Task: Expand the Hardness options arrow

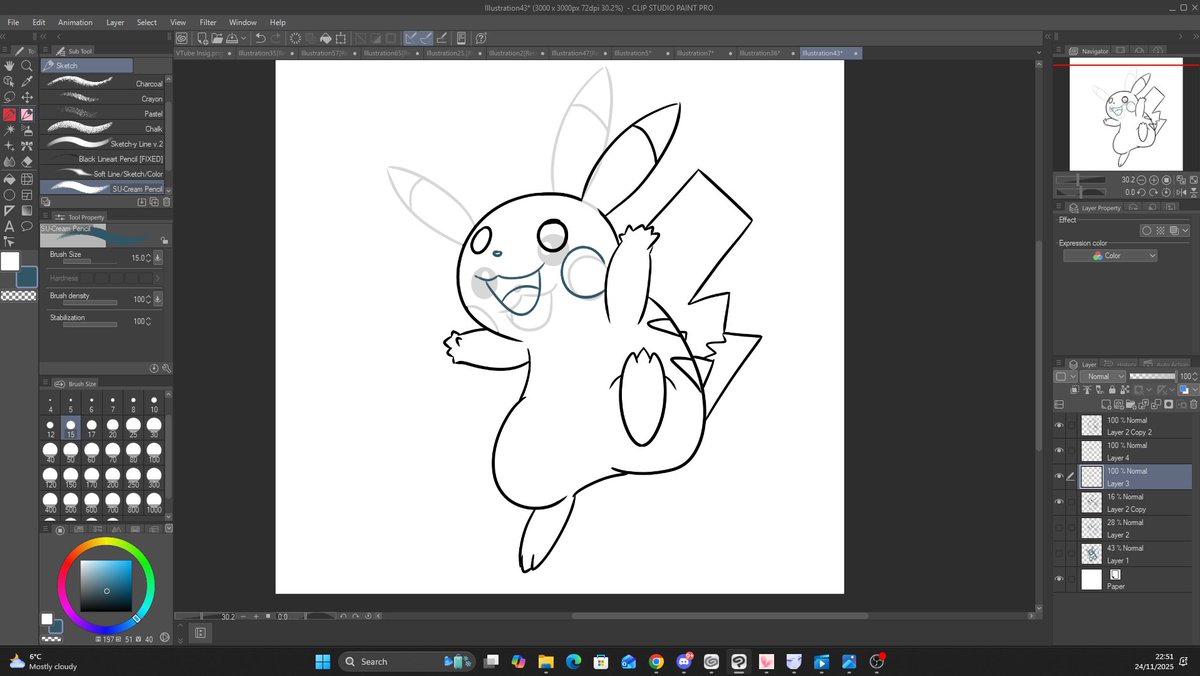Action: 157,278
